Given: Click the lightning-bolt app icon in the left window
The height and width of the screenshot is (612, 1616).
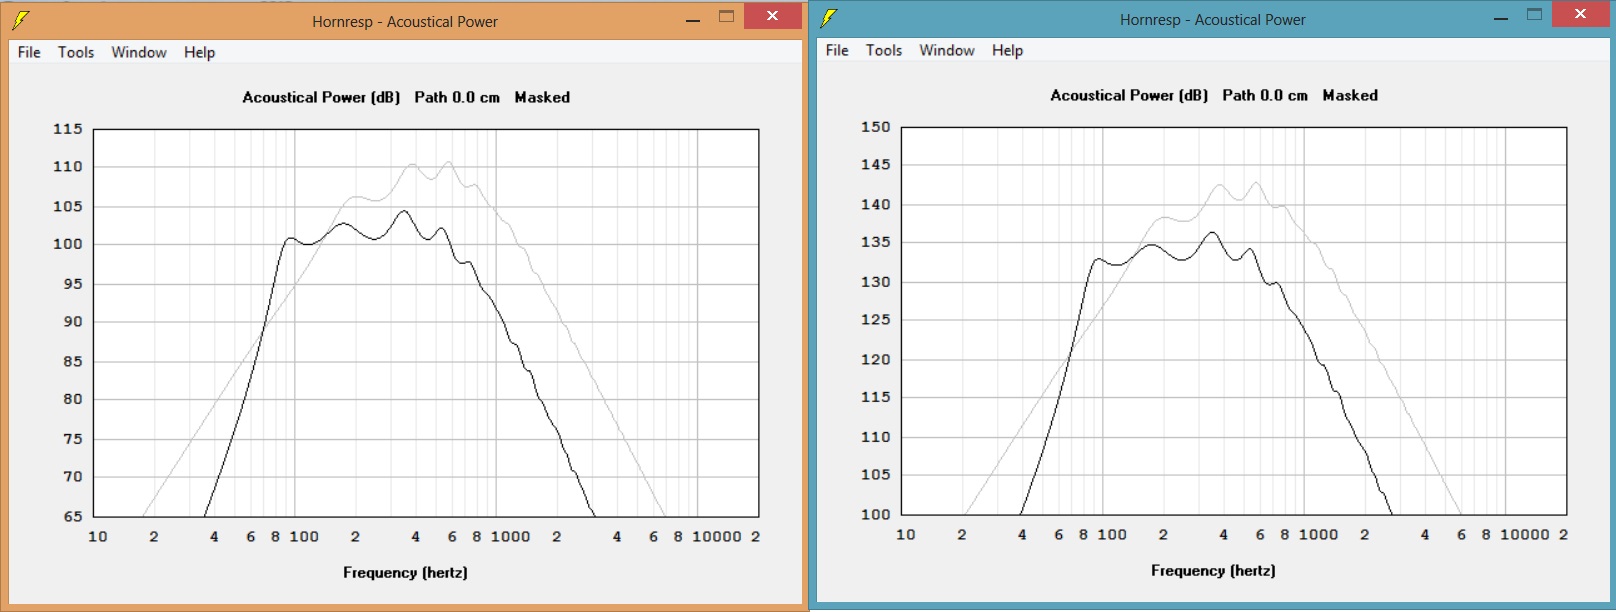Looking at the screenshot, I should [x=21, y=20].
